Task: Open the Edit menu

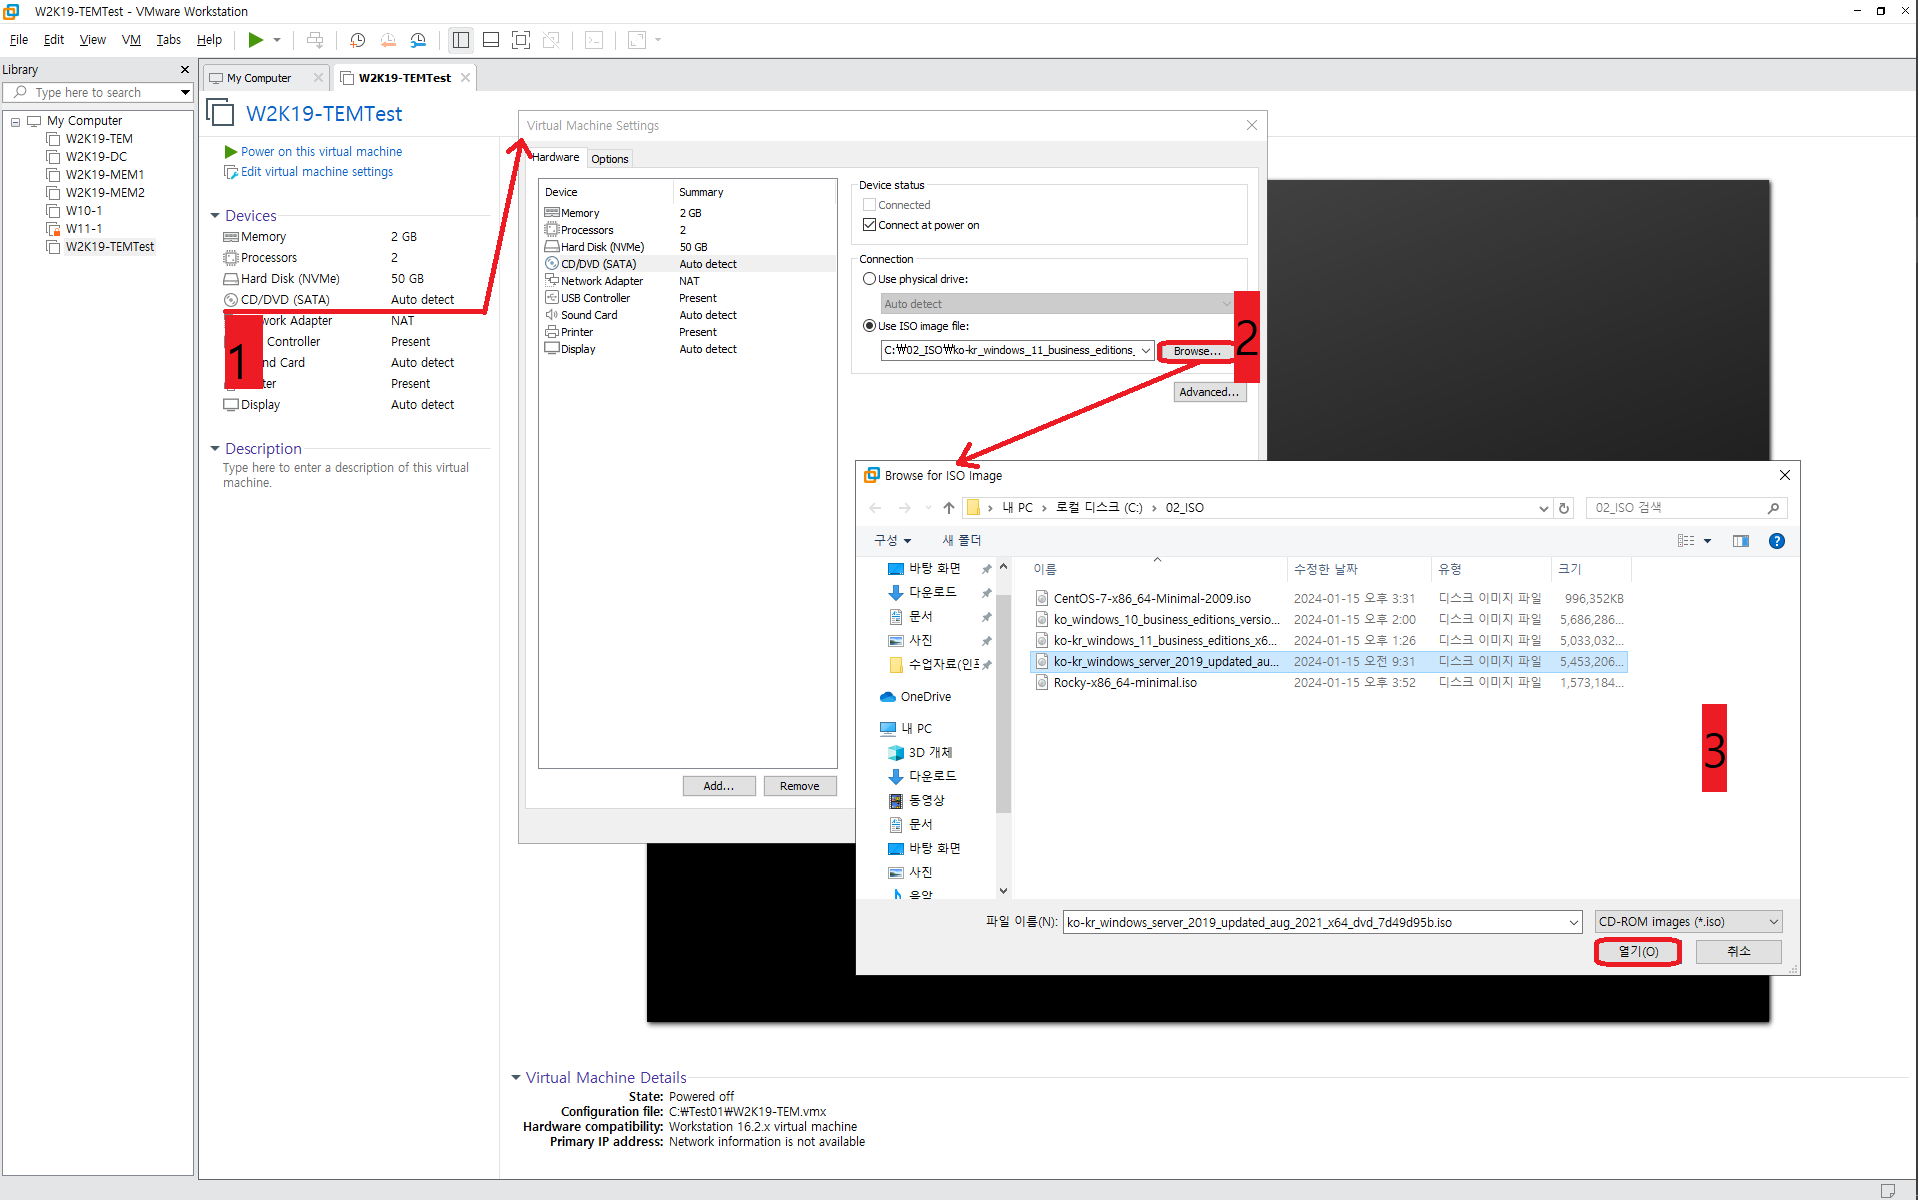Action: coord(54,40)
